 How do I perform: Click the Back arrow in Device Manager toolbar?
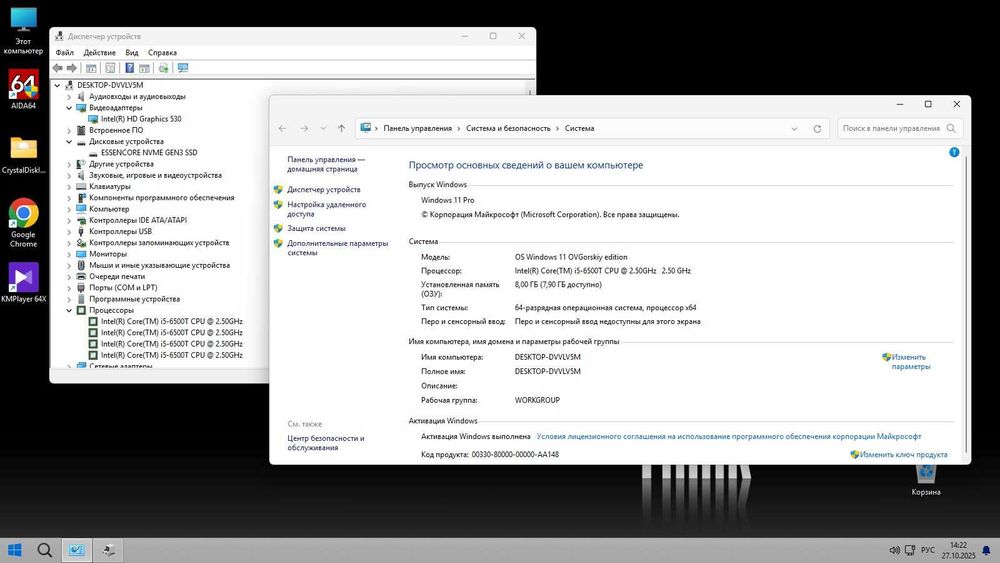tap(57, 68)
